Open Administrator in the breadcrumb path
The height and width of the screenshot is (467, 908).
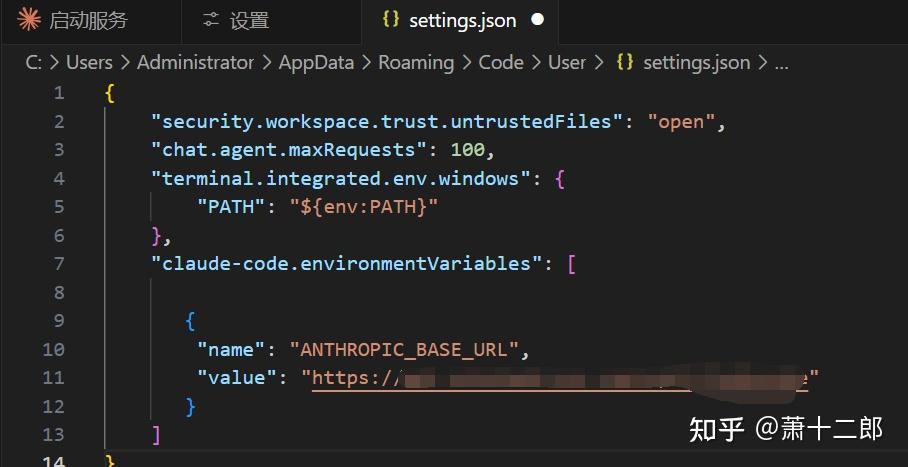pos(196,63)
